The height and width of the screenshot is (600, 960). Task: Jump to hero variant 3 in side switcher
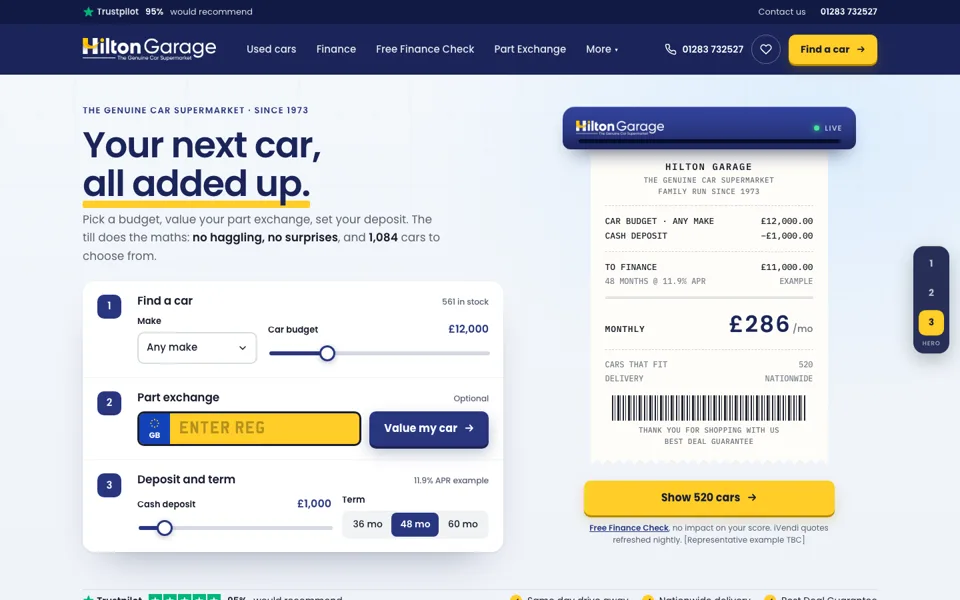(931, 322)
